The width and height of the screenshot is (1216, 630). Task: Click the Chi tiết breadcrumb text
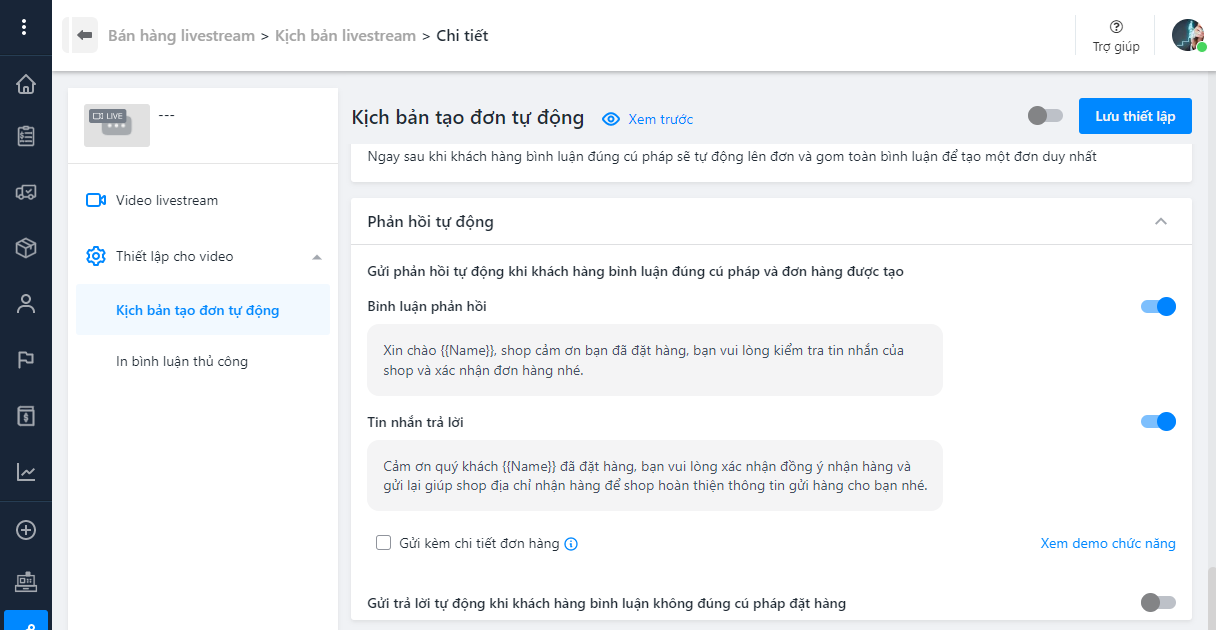tap(462, 35)
